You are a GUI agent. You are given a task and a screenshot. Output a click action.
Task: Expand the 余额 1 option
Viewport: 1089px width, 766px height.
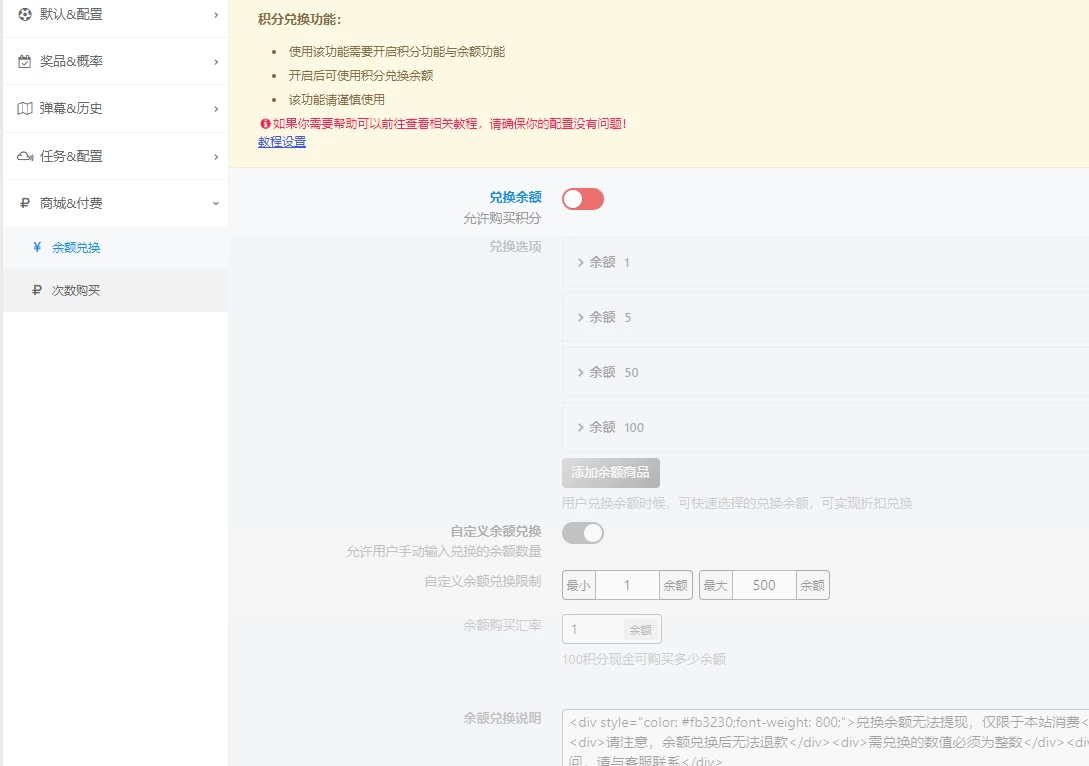click(x=608, y=262)
